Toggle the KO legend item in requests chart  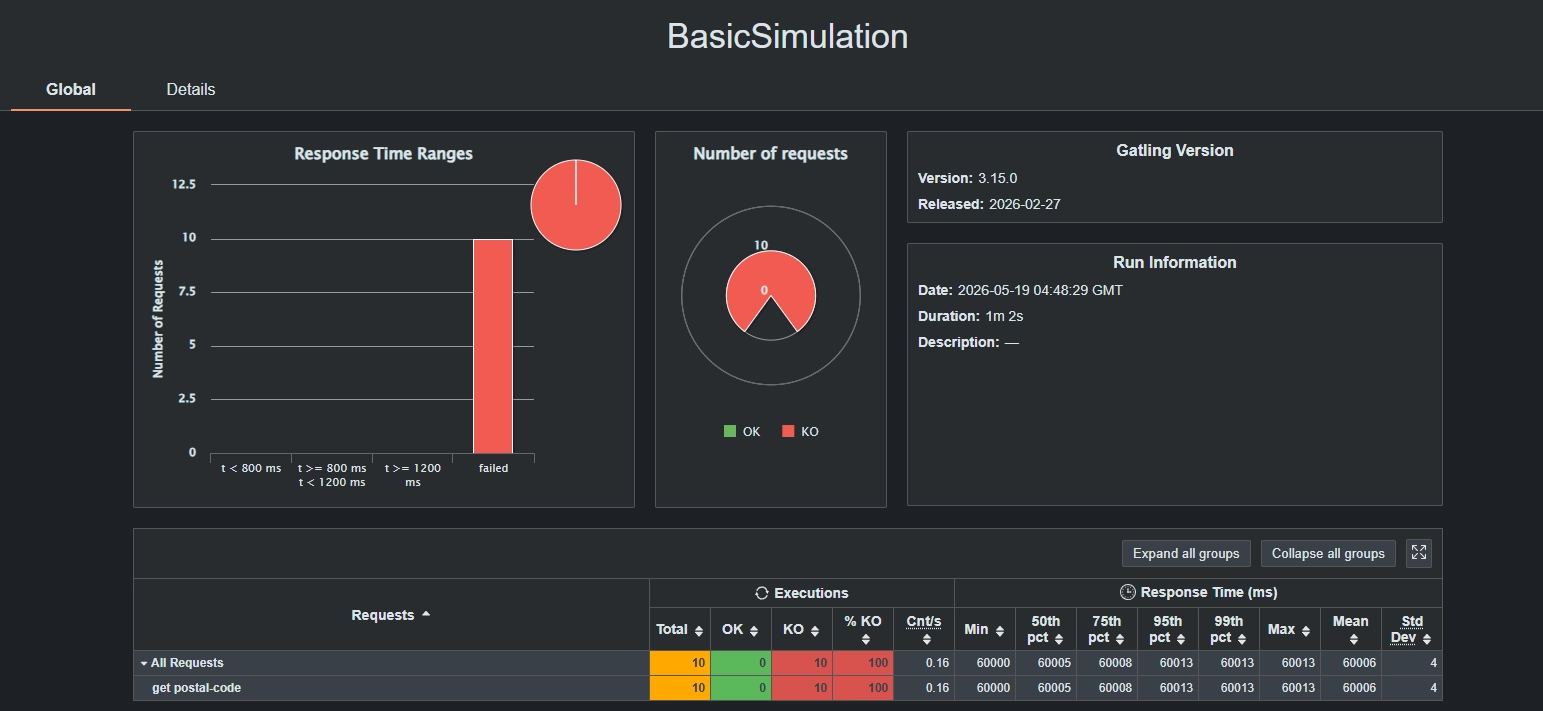click(x=800, y=432)
